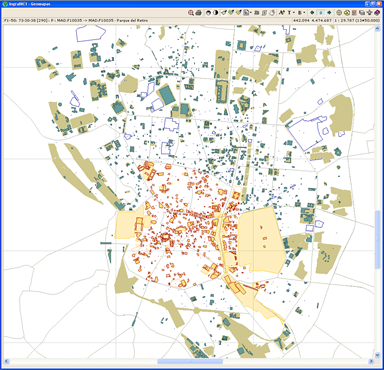The height and width of the screenshot is (370, 384).
Task: Click the globe icon in toolbar
Action: tap(339, 13)
